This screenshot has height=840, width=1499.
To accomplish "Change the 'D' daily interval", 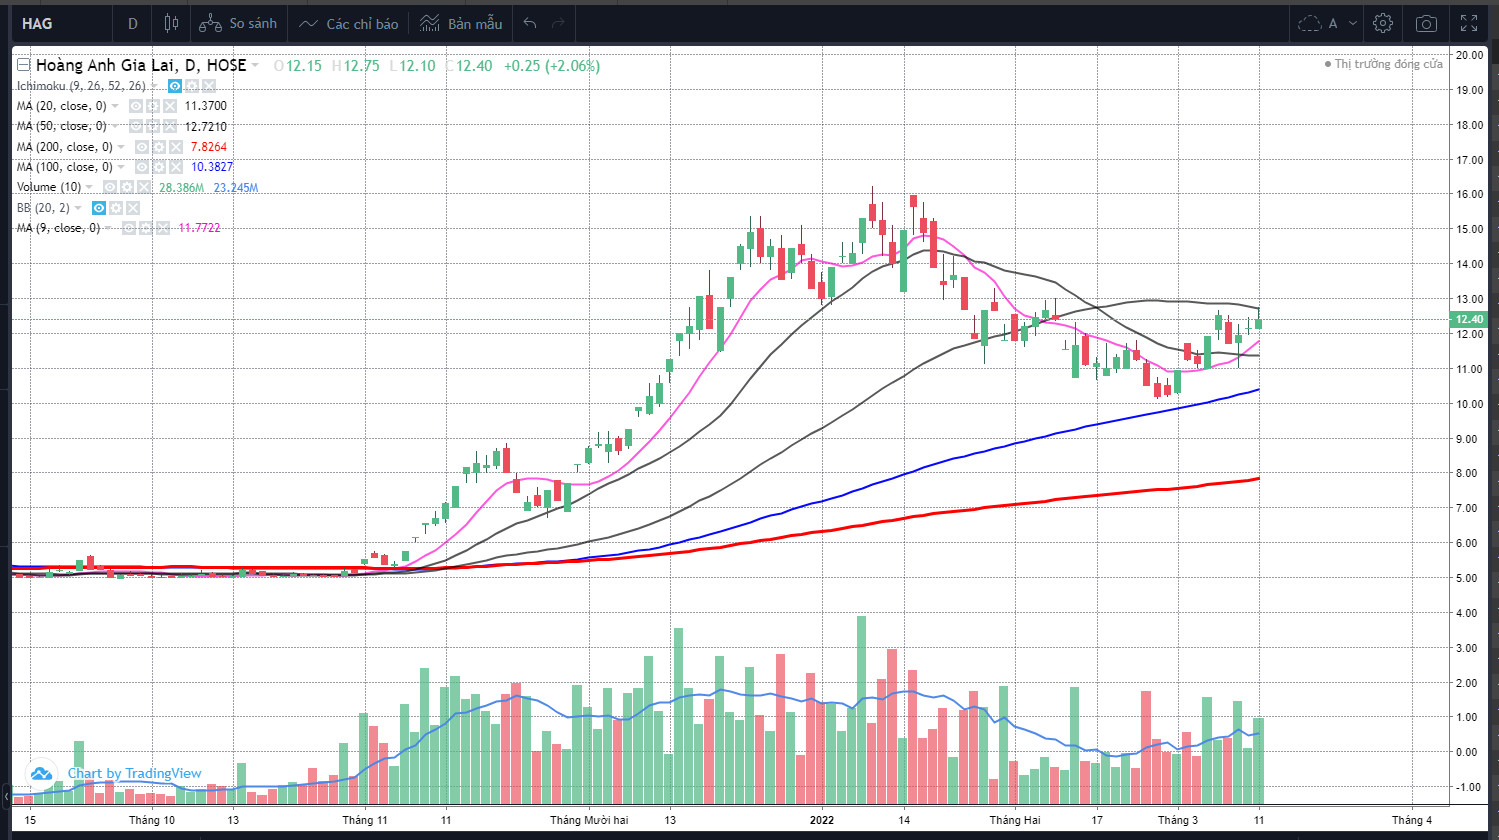I will tap(133, 23).
